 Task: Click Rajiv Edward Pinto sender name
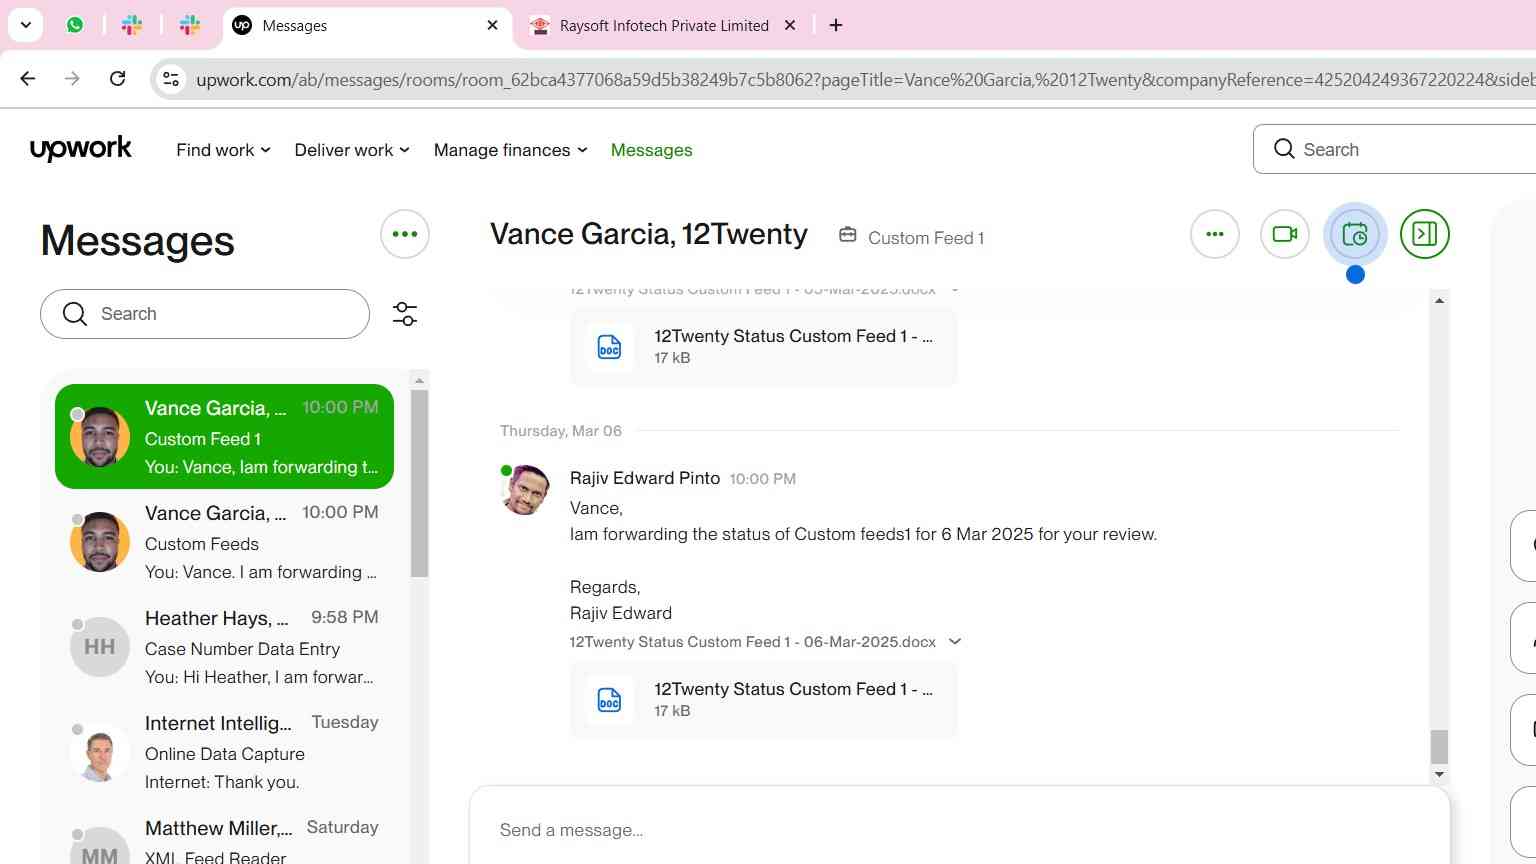pyautogui.click(x=645, y=478)
